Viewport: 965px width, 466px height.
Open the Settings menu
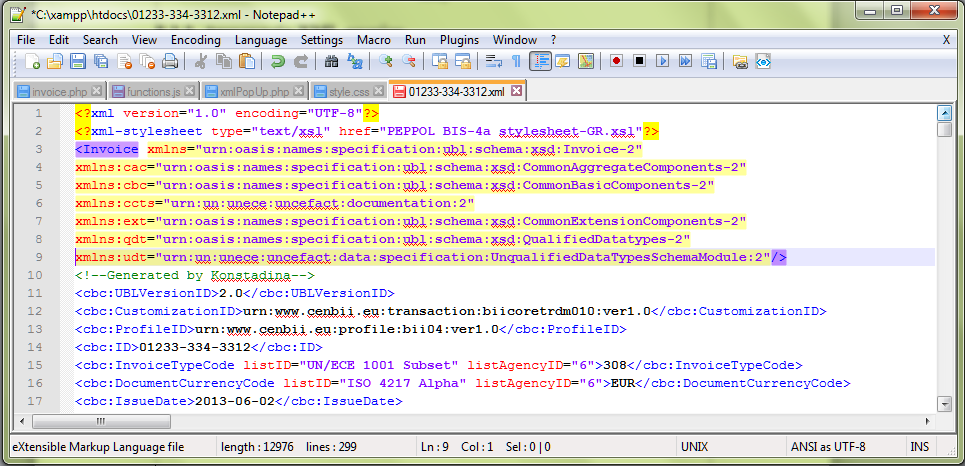point(322,40)
